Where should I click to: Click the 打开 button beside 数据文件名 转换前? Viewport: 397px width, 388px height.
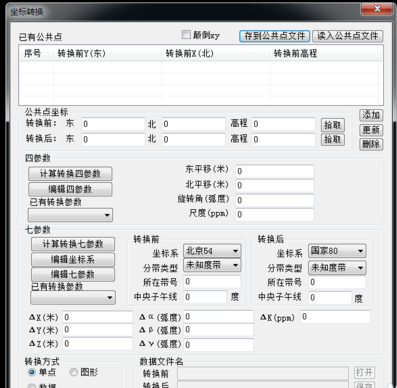pos(364,373)
